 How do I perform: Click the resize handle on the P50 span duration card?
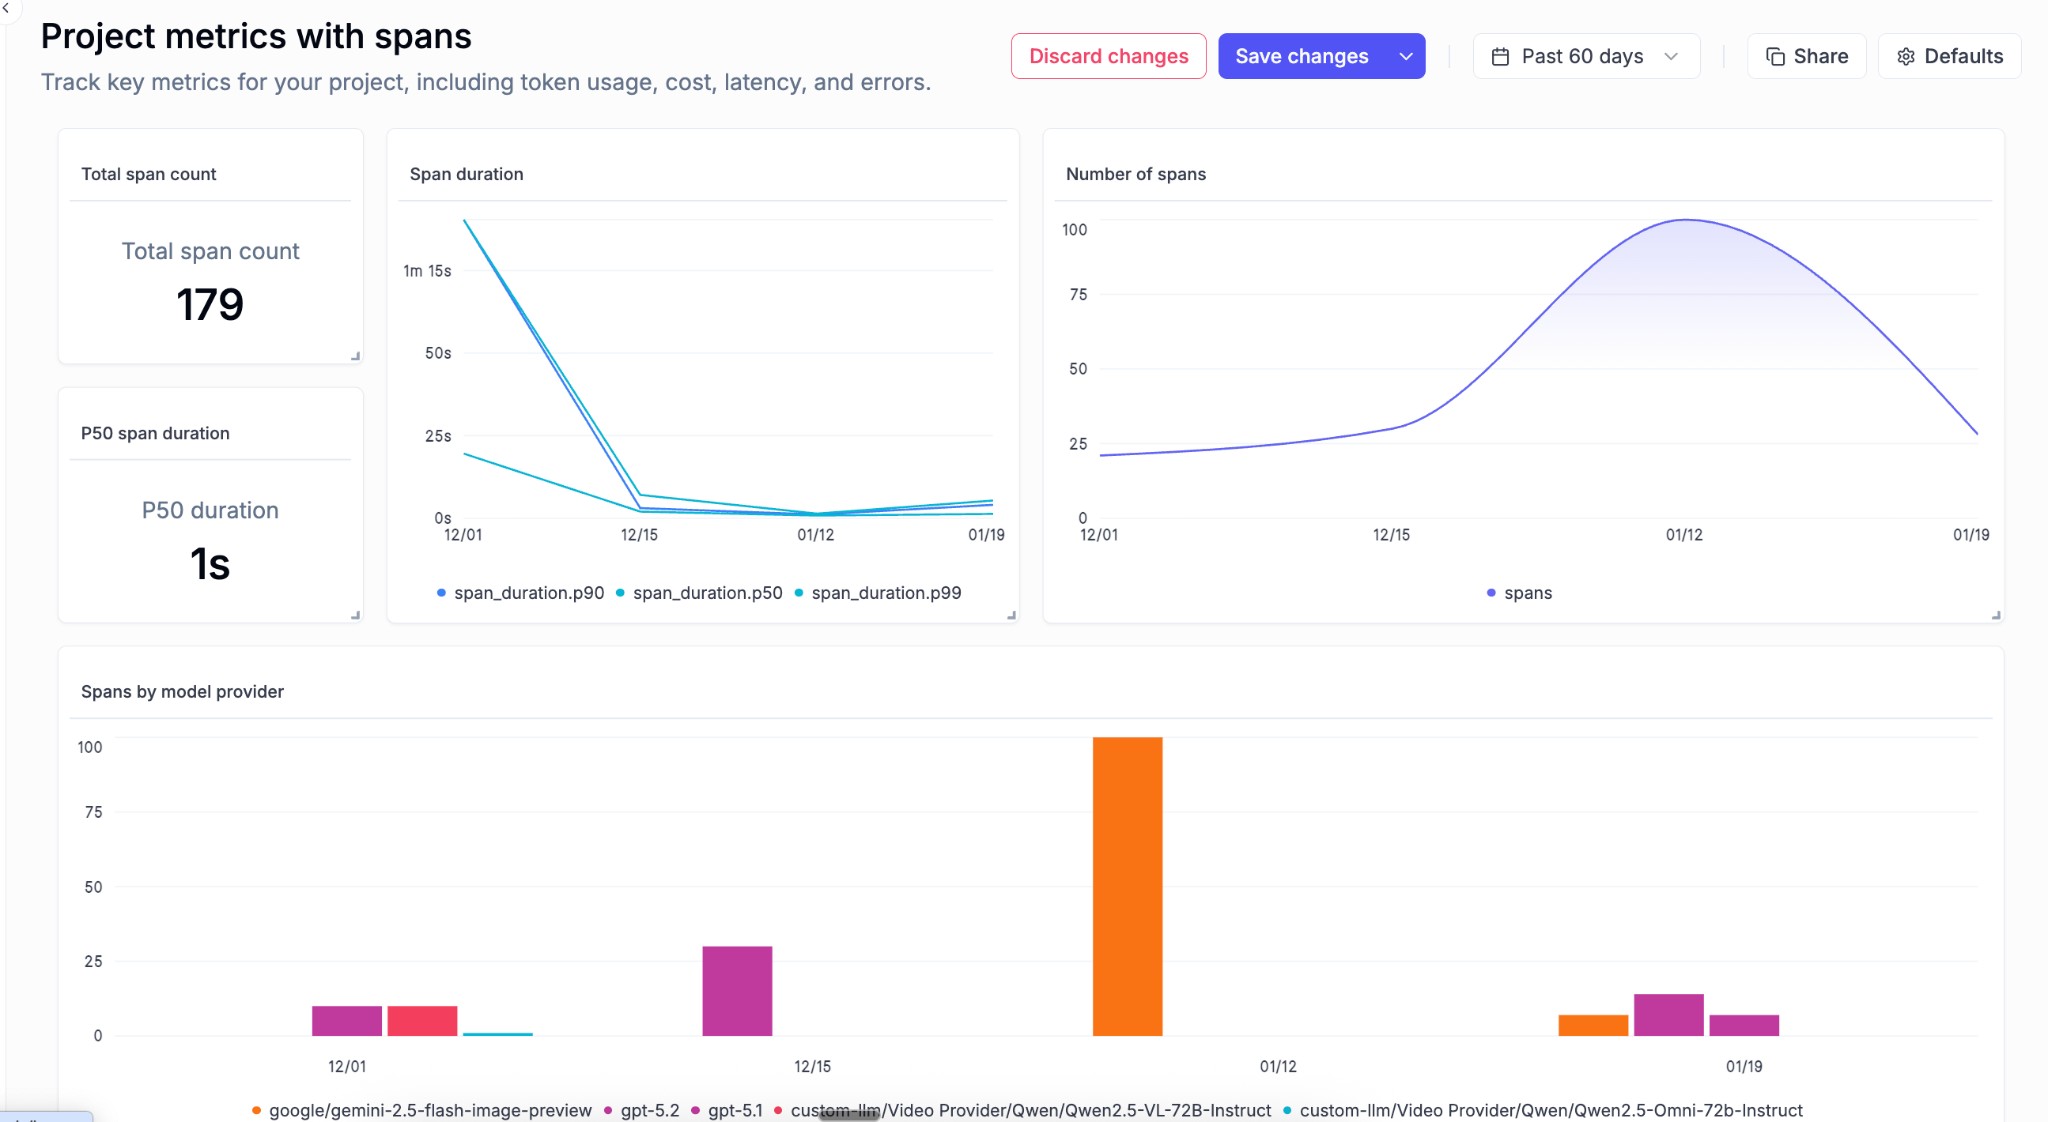[356, 617]
